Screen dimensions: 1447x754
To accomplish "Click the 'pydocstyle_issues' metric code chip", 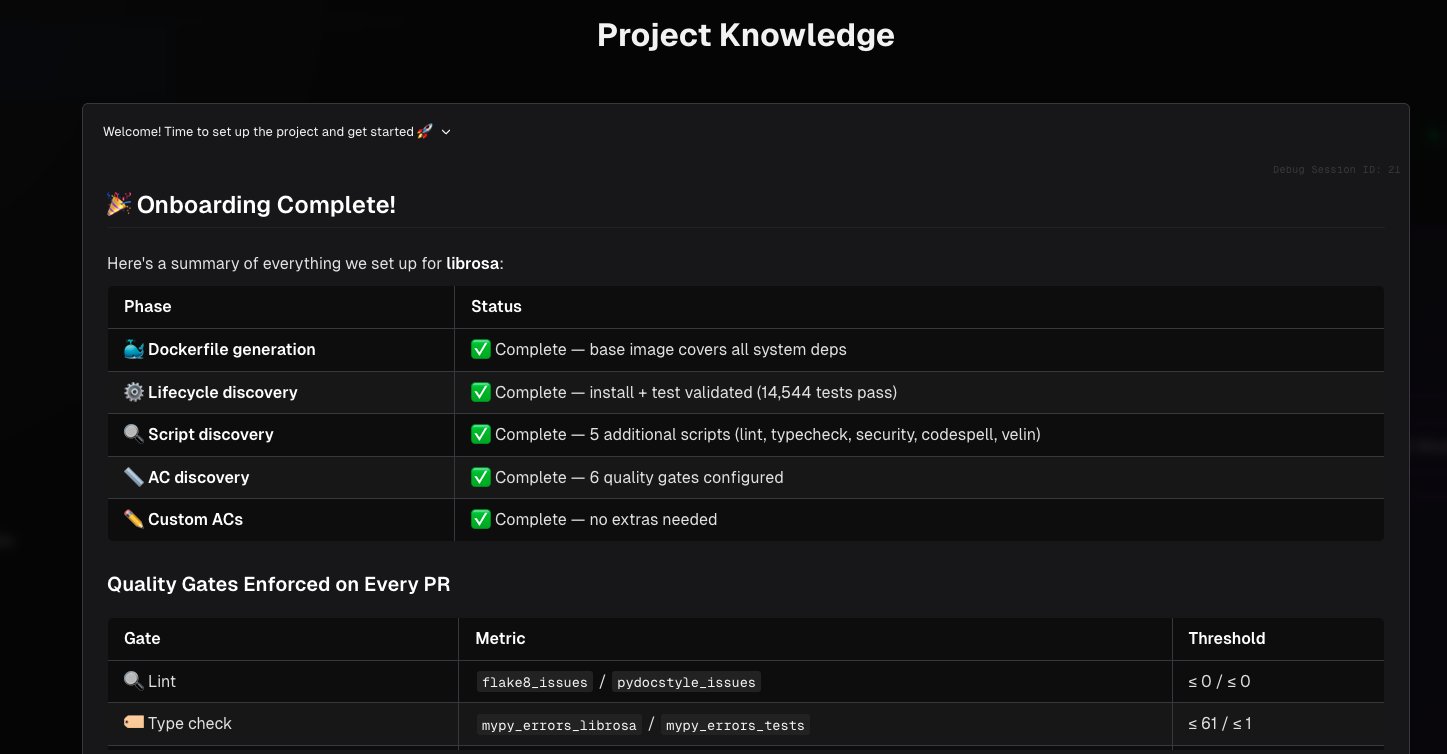I will point(686,683).
